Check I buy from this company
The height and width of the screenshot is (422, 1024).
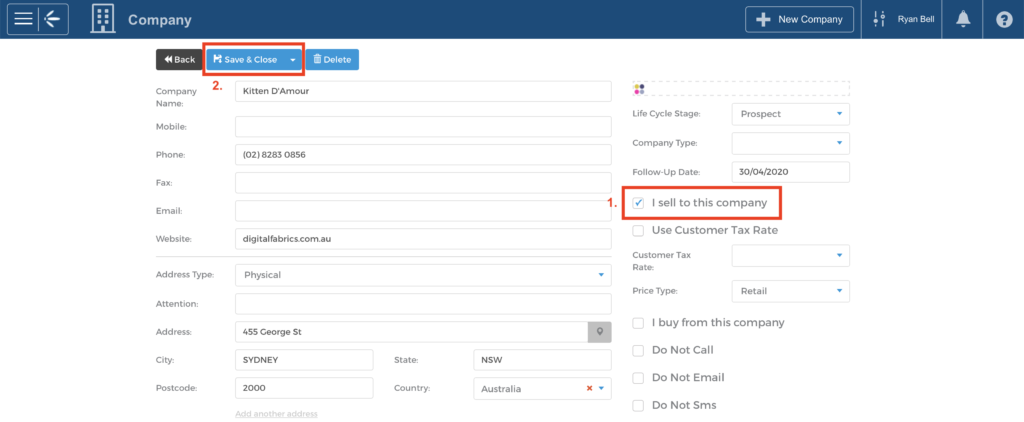(x=639, y=323)
